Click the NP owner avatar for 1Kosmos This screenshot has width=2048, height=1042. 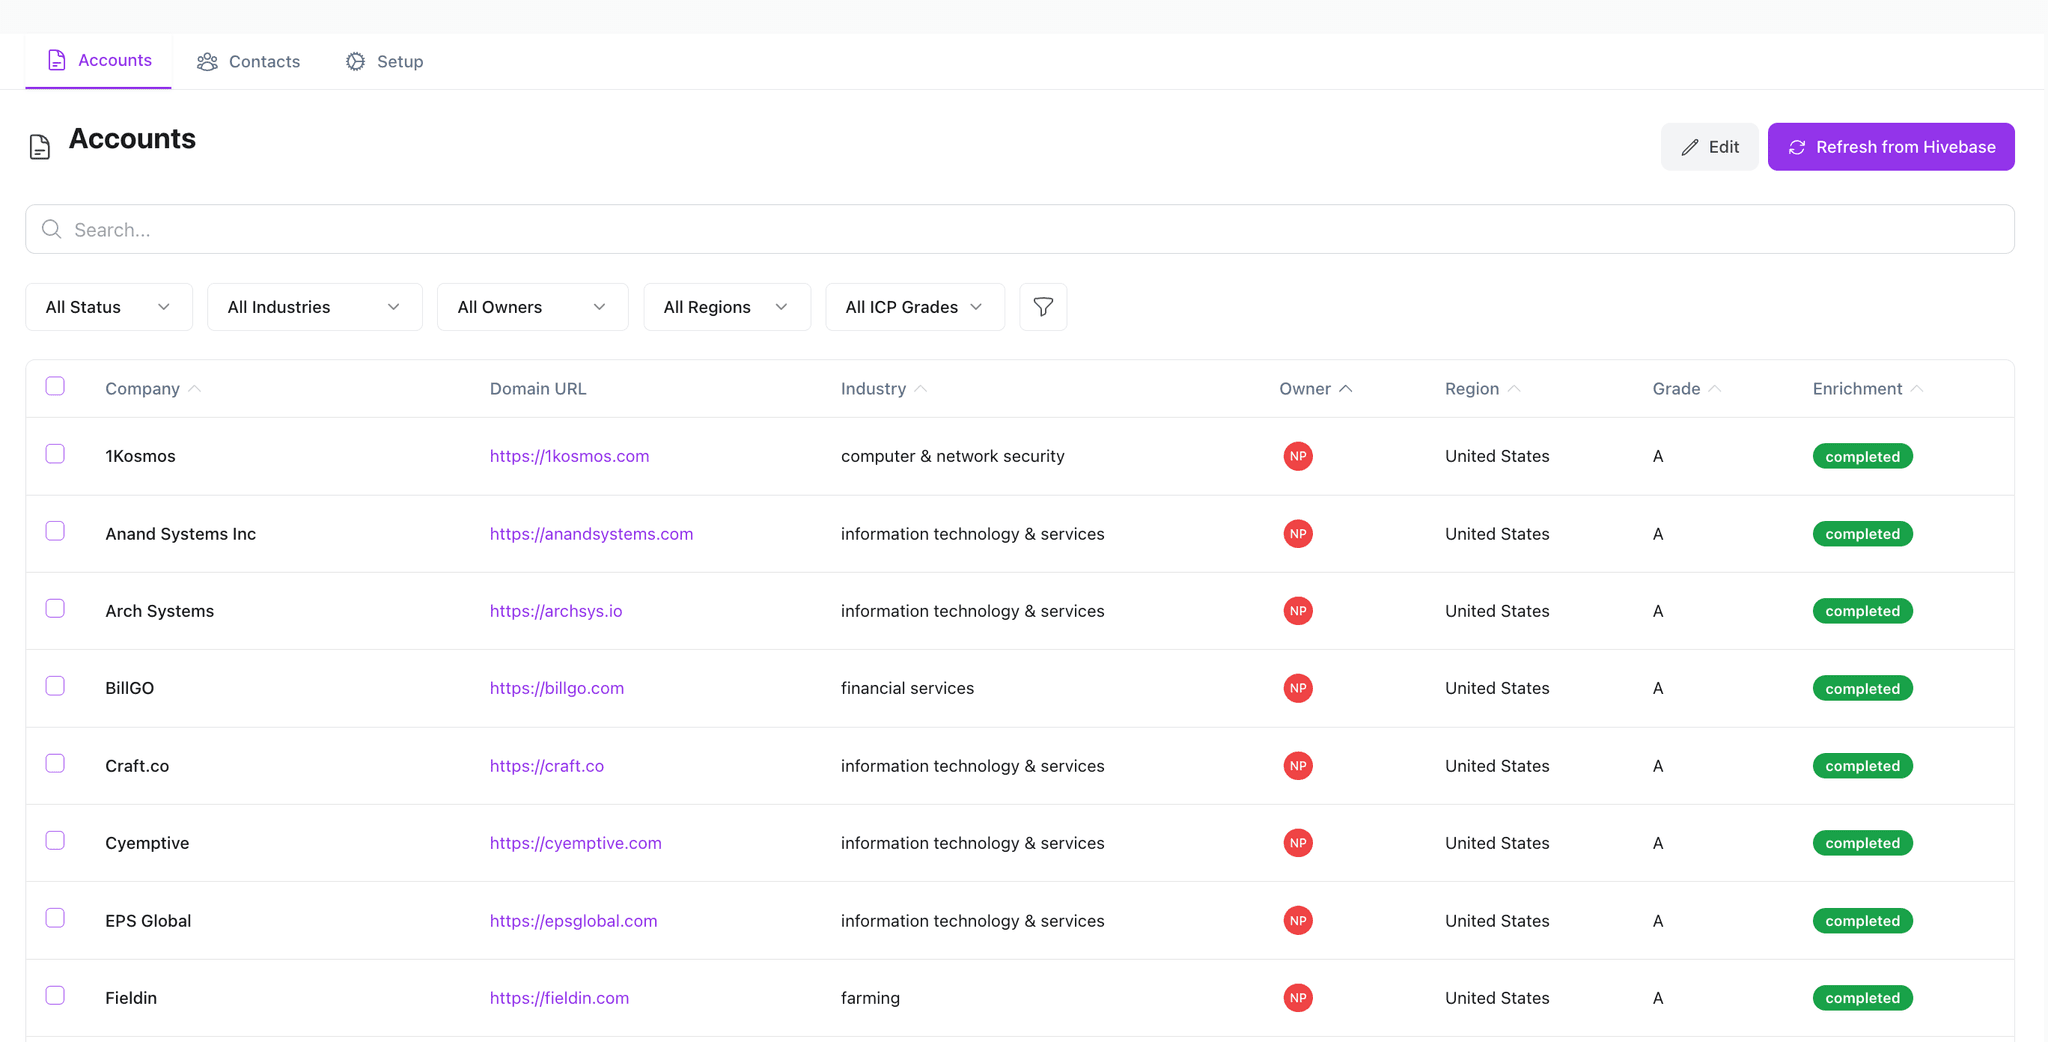pos(1296,456)
